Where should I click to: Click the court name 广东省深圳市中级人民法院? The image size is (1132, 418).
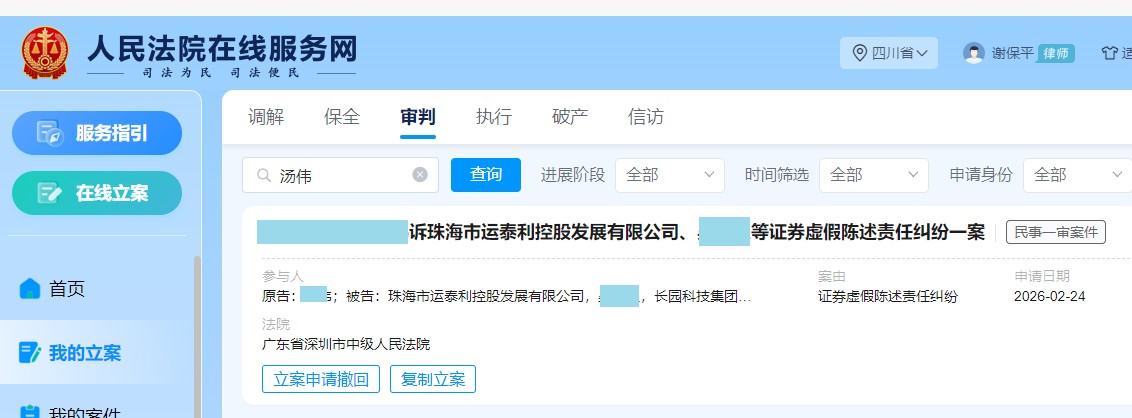pyautogui.click(x=346, y=344)
